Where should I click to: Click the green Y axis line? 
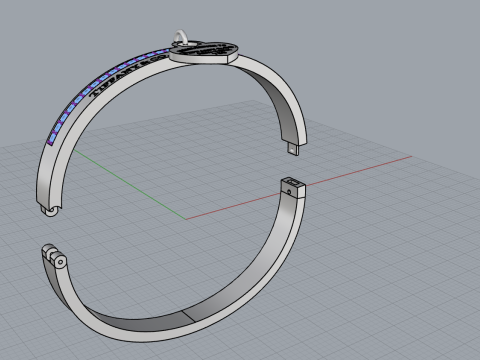[x=130, y=185]
